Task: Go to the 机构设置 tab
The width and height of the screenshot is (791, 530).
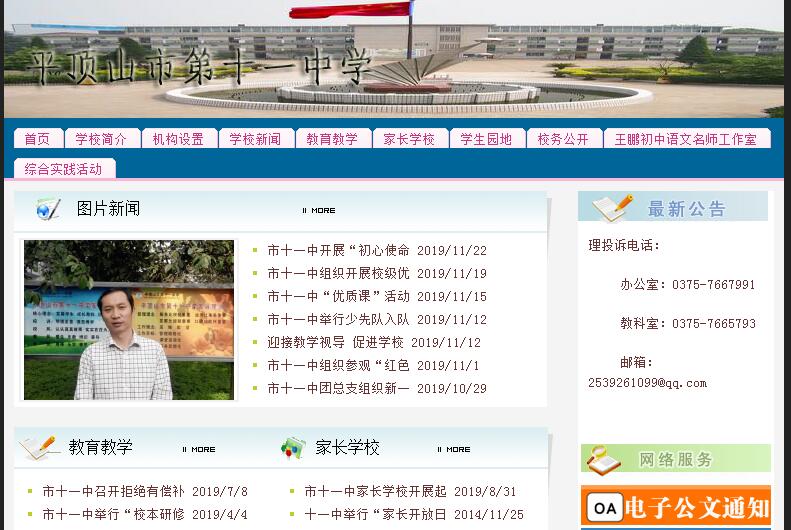Action: tap(180, 139)
